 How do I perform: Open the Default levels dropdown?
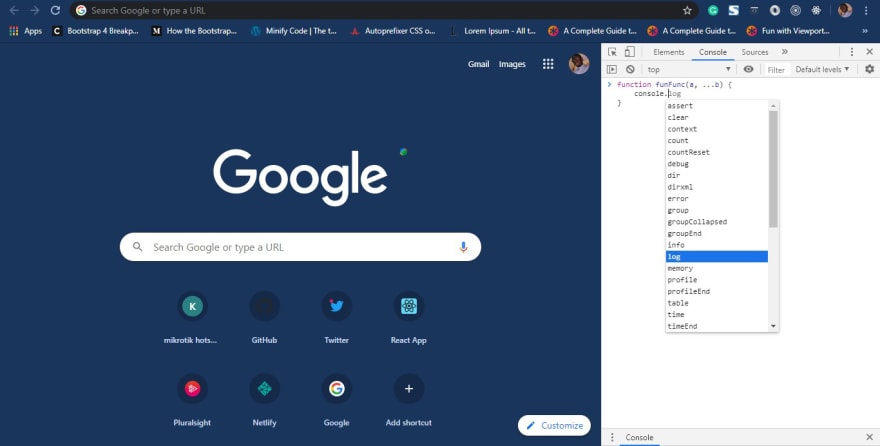[822, 69]
